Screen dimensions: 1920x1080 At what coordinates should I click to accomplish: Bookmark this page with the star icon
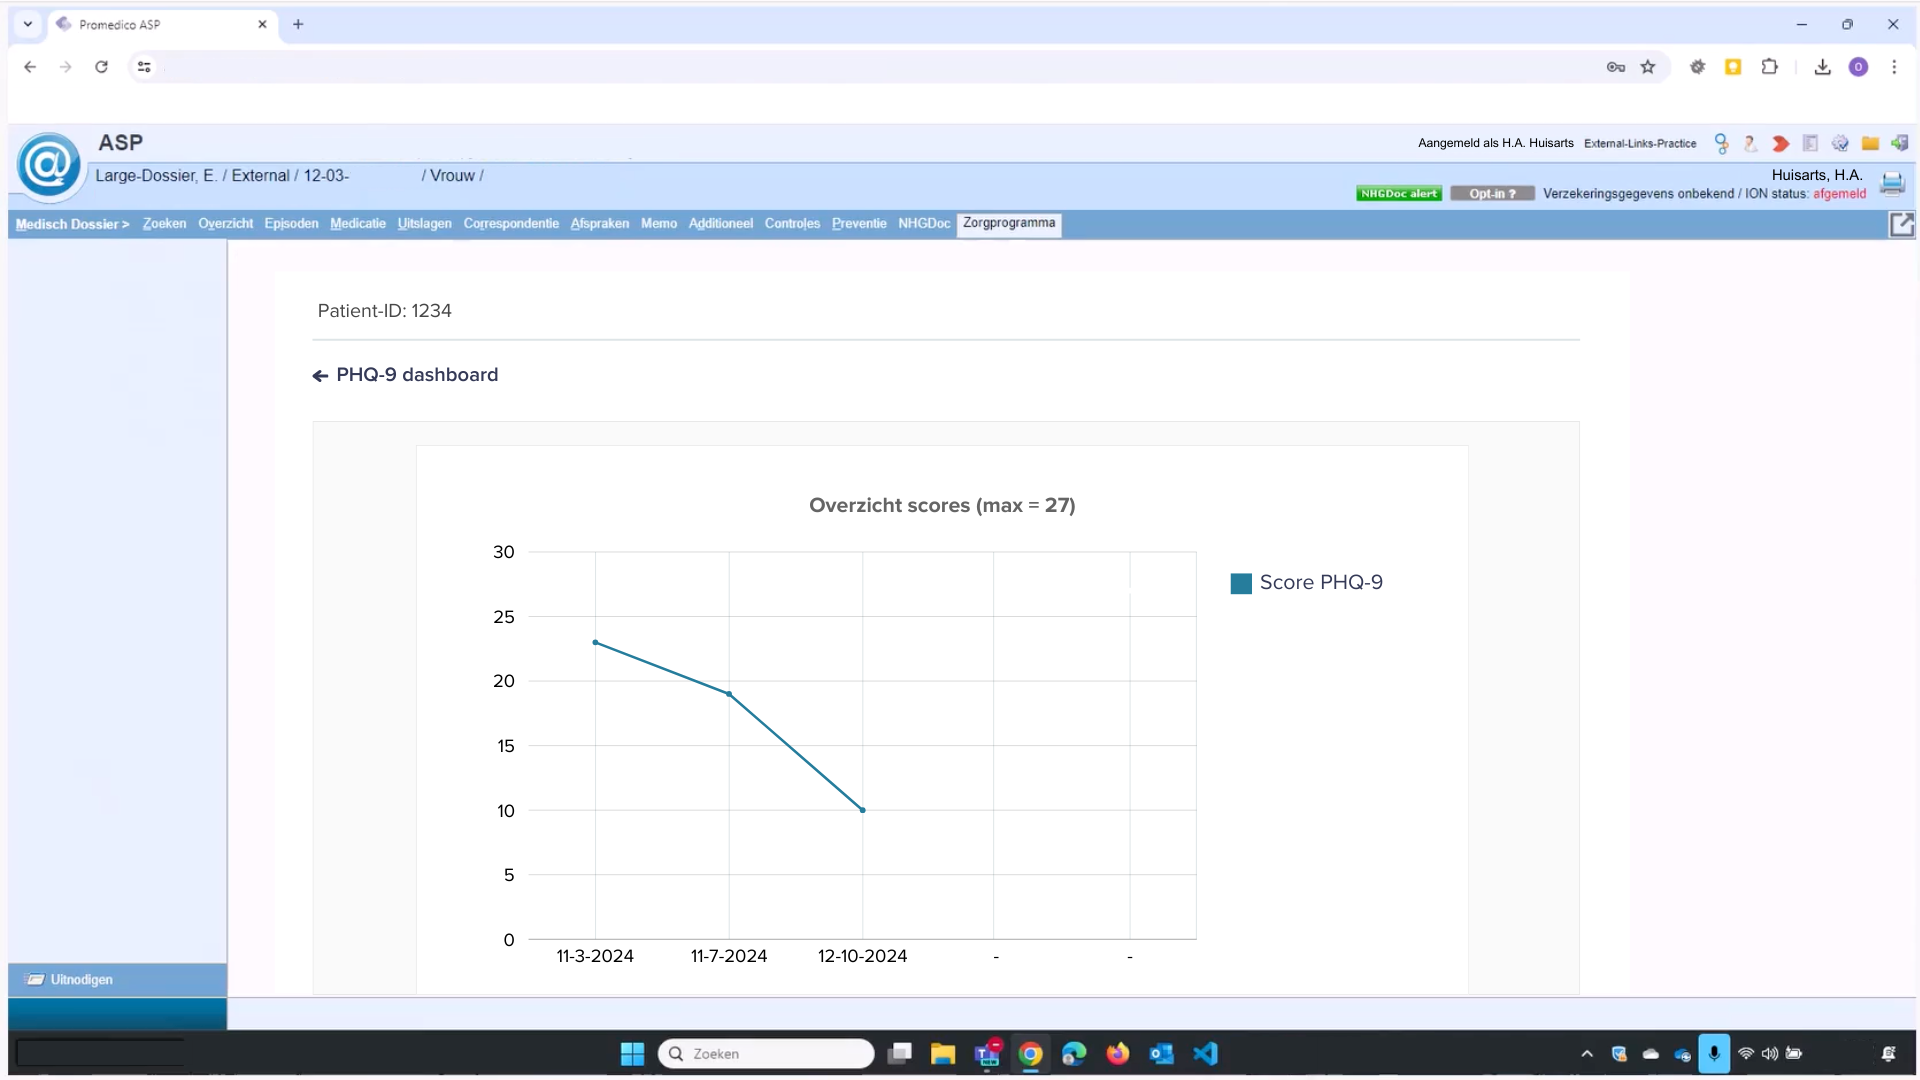(1648, 67)
